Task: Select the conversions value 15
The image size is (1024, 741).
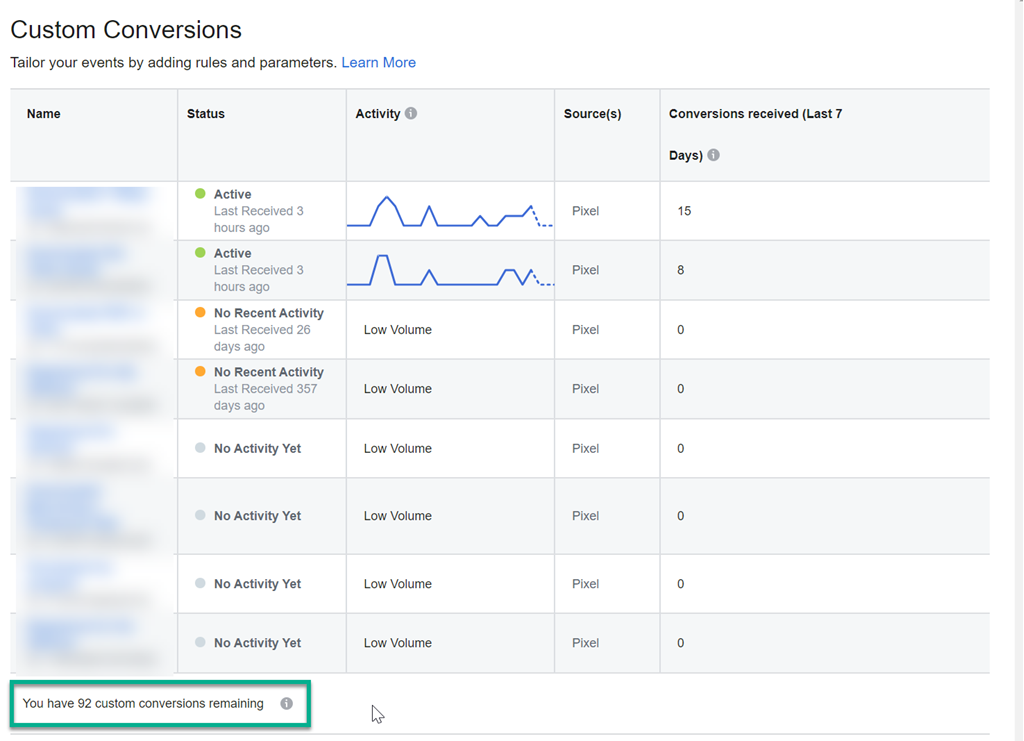Action: click(684, 211)
